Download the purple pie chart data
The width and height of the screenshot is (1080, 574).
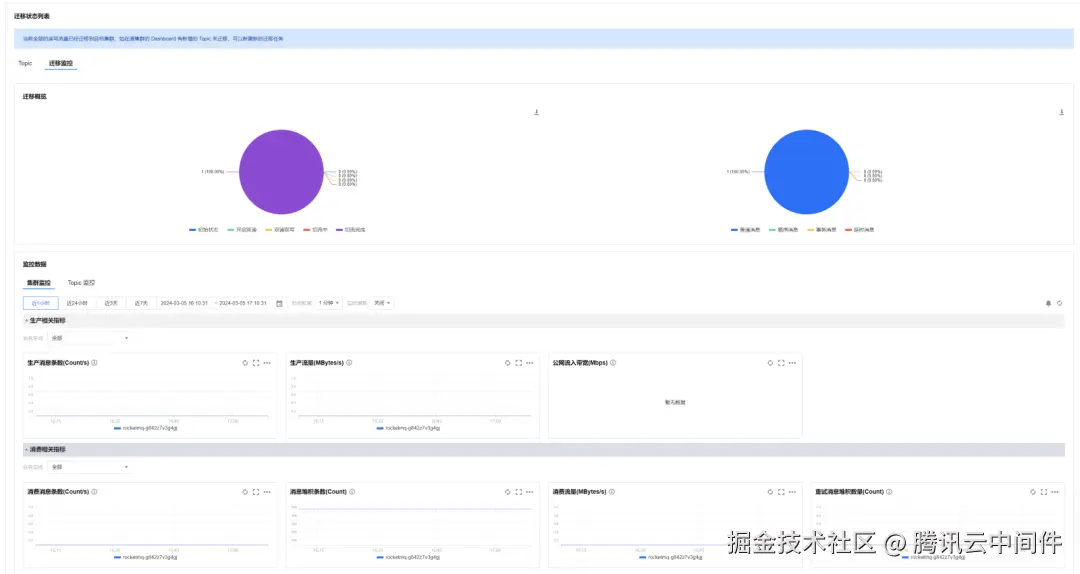pyautogui.click(x=537, y=112)
